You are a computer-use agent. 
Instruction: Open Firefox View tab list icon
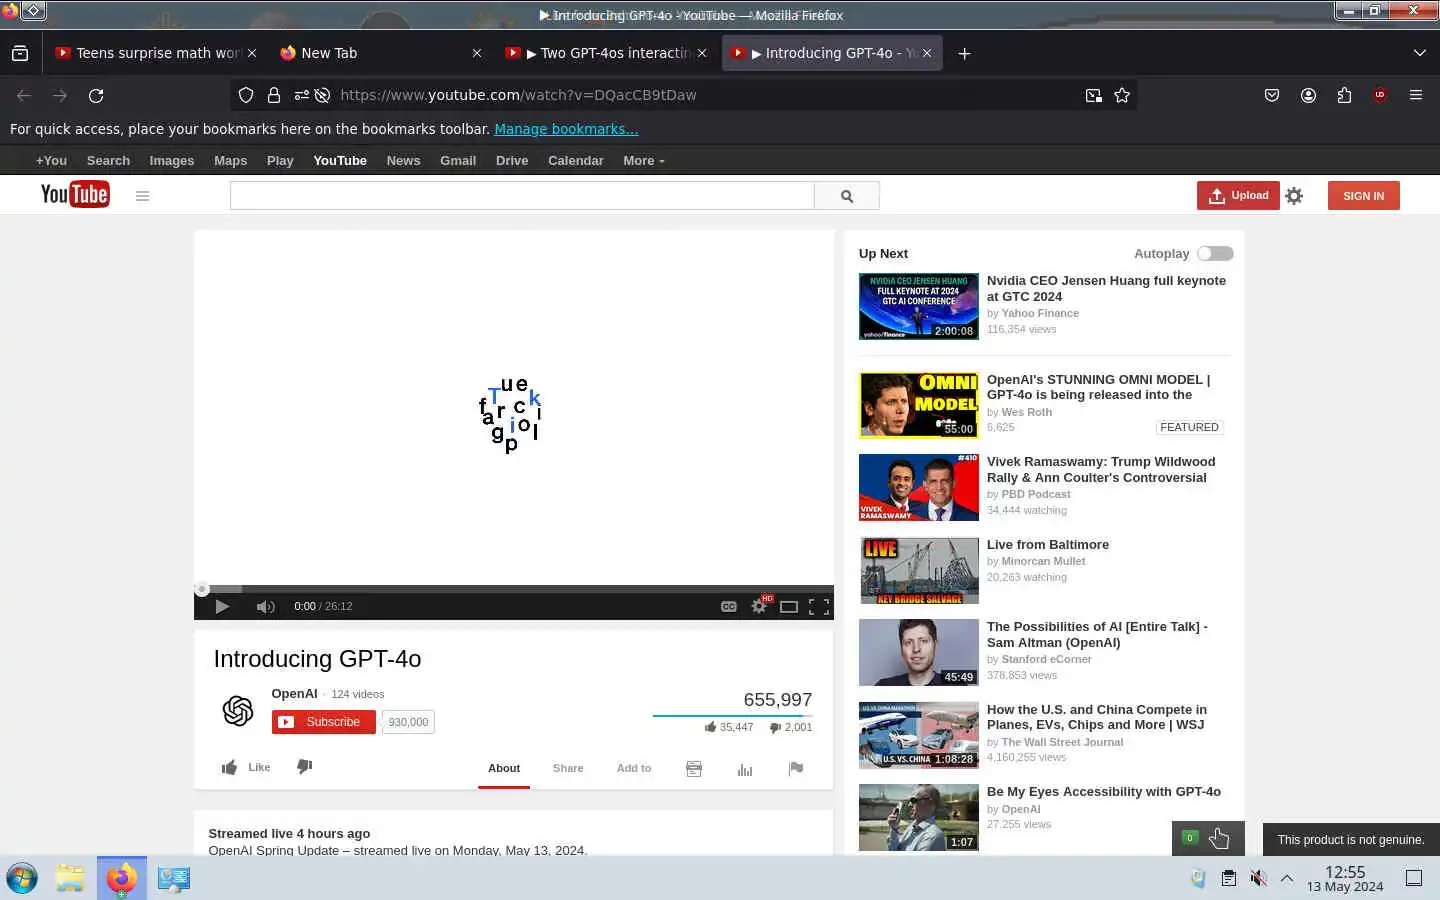pyautogui.click(x=20, y=53)
